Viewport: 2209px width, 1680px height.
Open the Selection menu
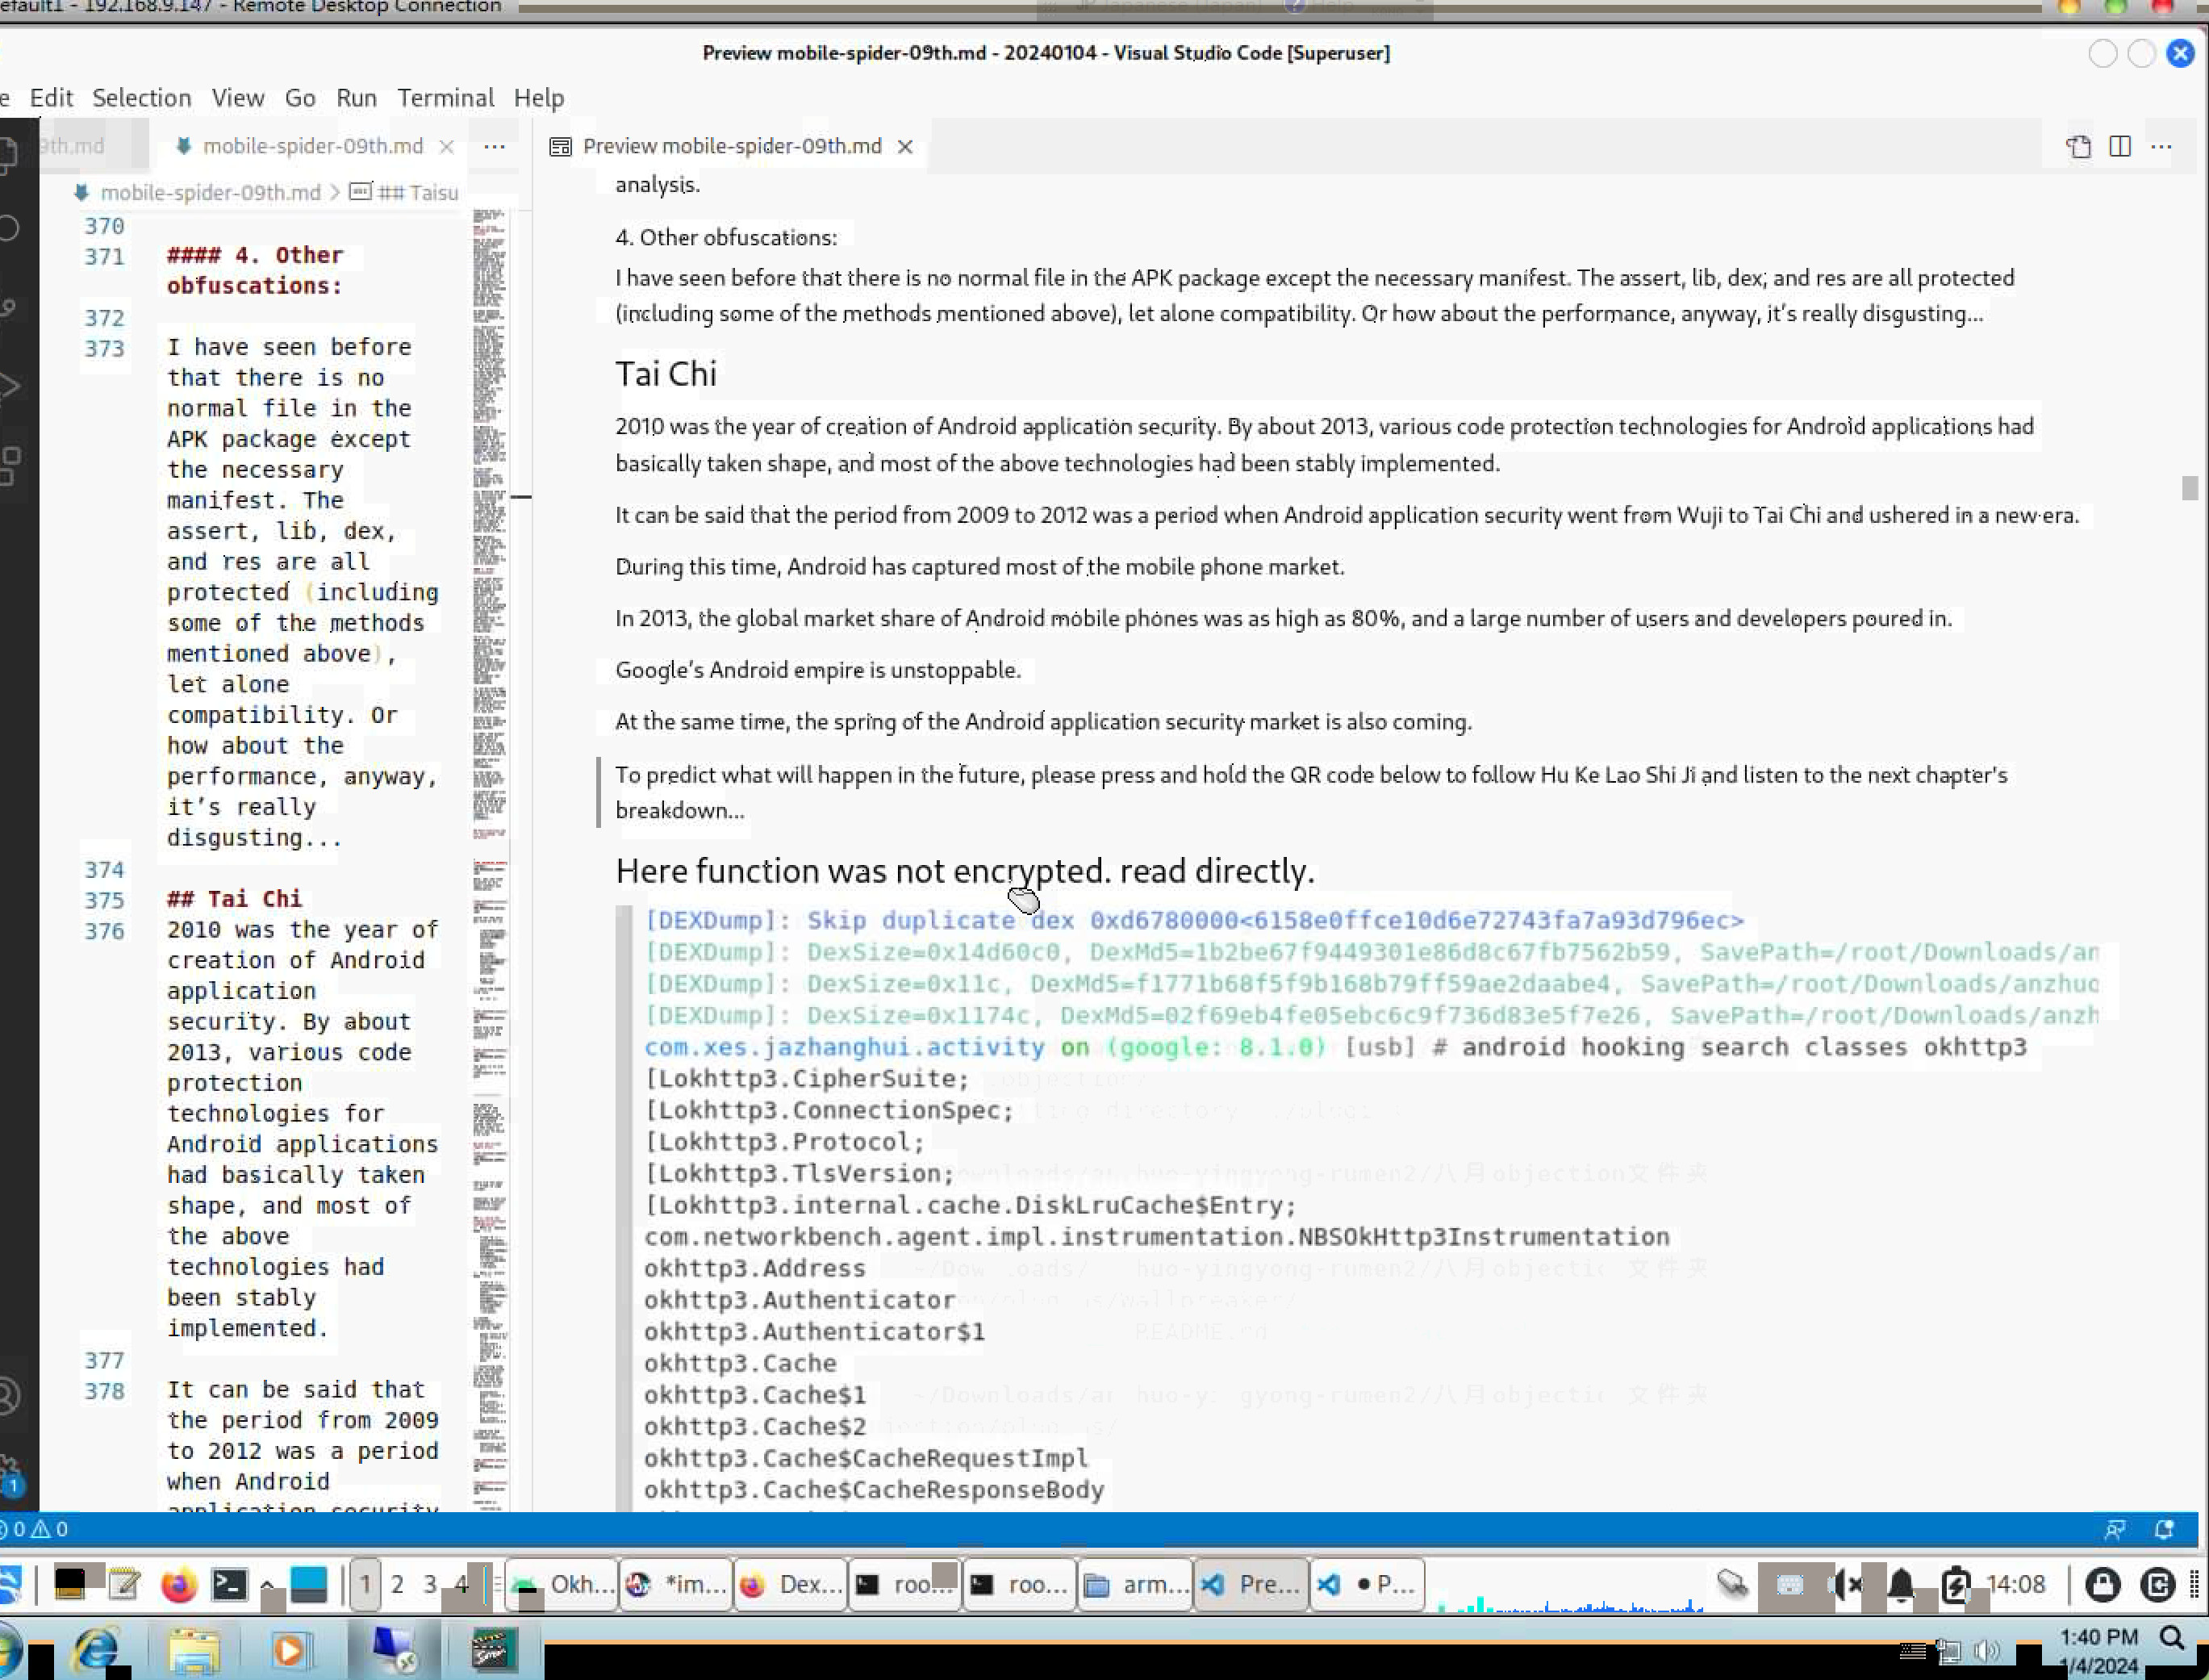pyautogui.click(x=142, y=98)
